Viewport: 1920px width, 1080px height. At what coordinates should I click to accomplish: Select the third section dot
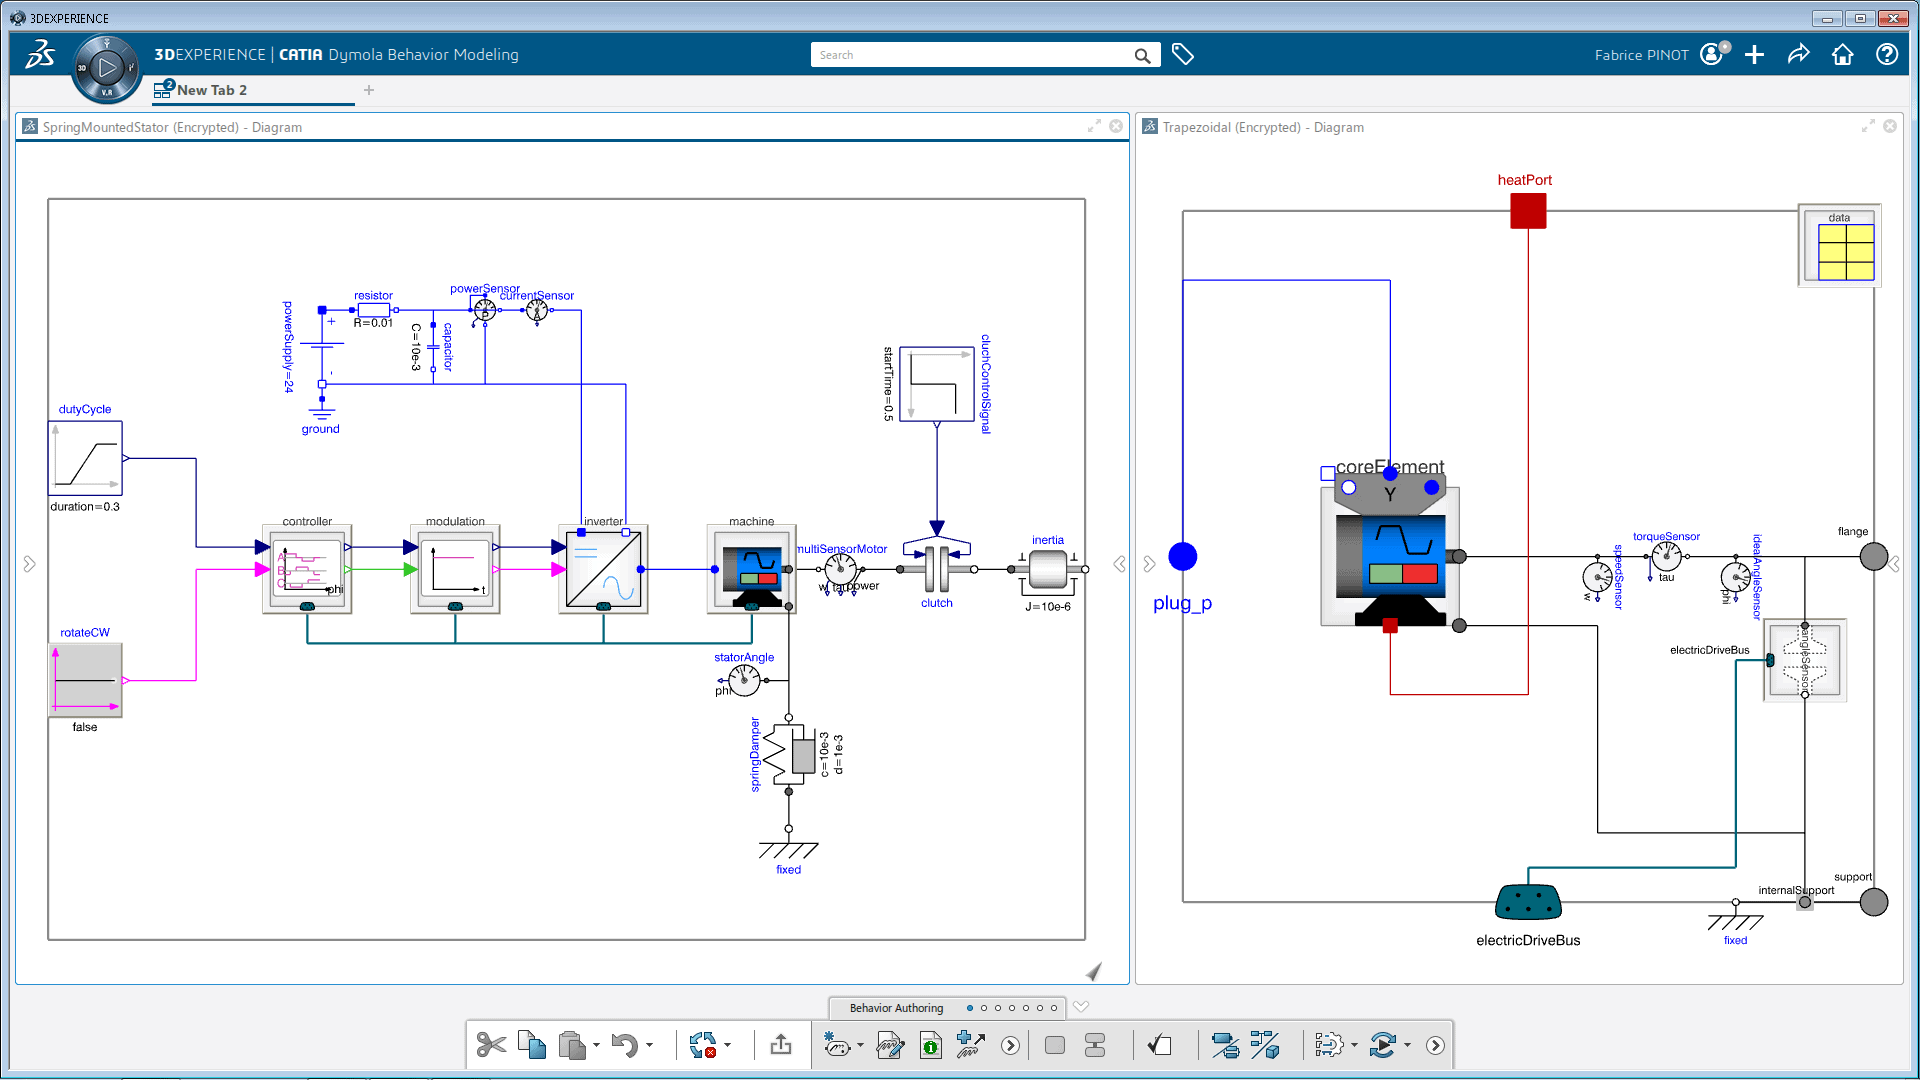pyautogui.click(x=998, y=1008)
